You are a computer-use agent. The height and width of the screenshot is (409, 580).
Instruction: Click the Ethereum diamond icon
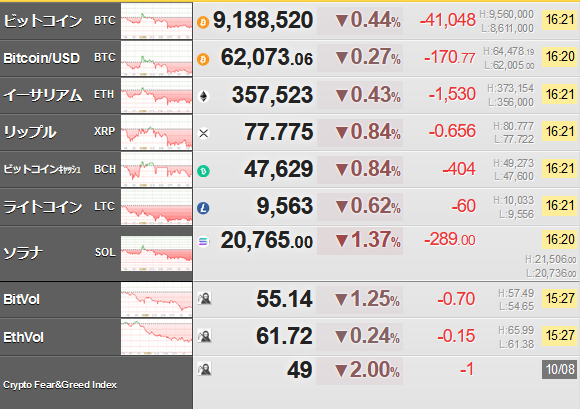[x=203, y=96]
